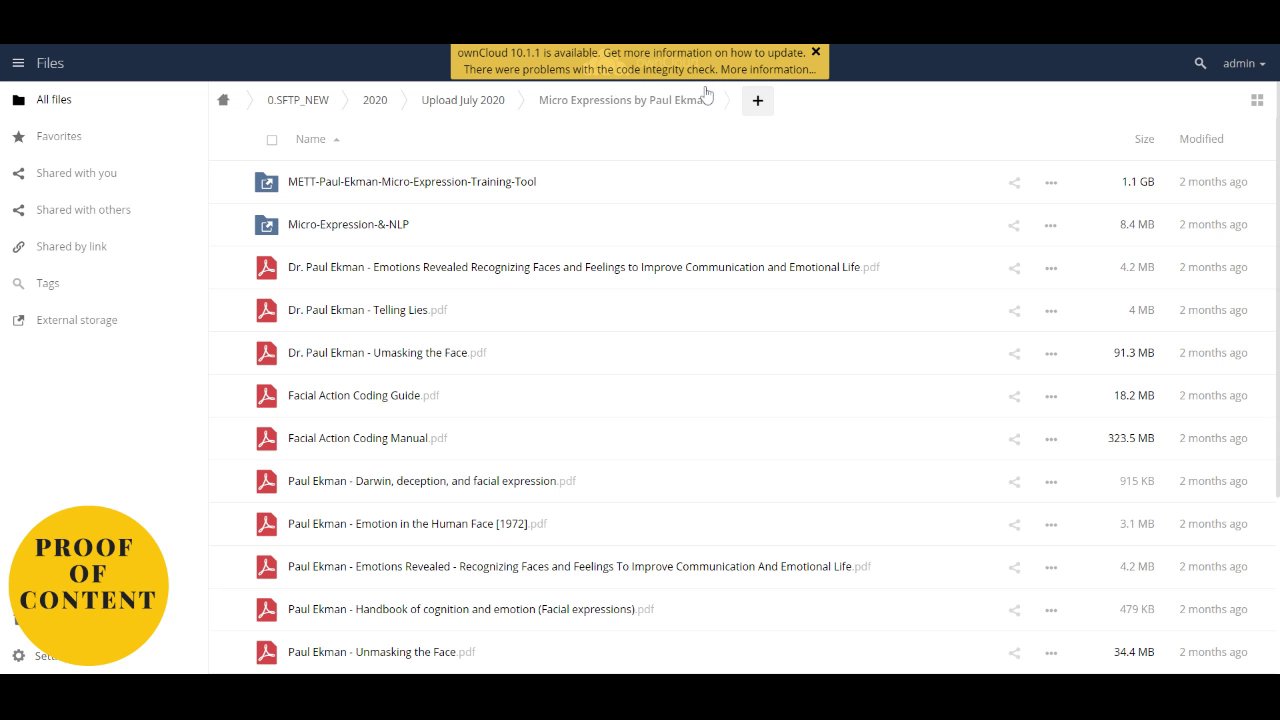The image size is (1280, 720).
Task: Share the Telling Lies PDF
Action: (x=1014, y=311)
